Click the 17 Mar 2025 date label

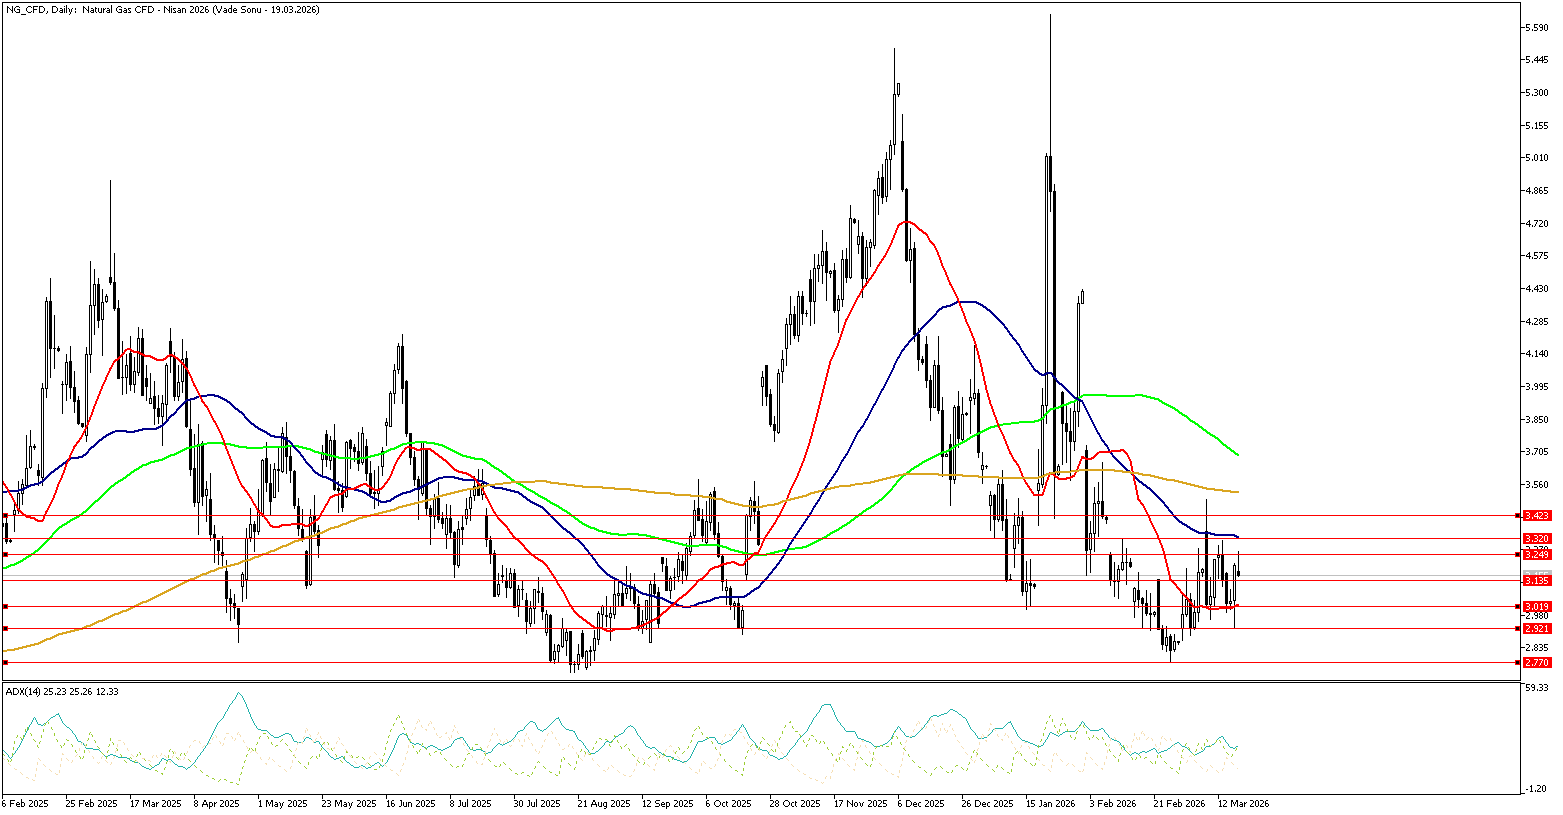point(156,803)
